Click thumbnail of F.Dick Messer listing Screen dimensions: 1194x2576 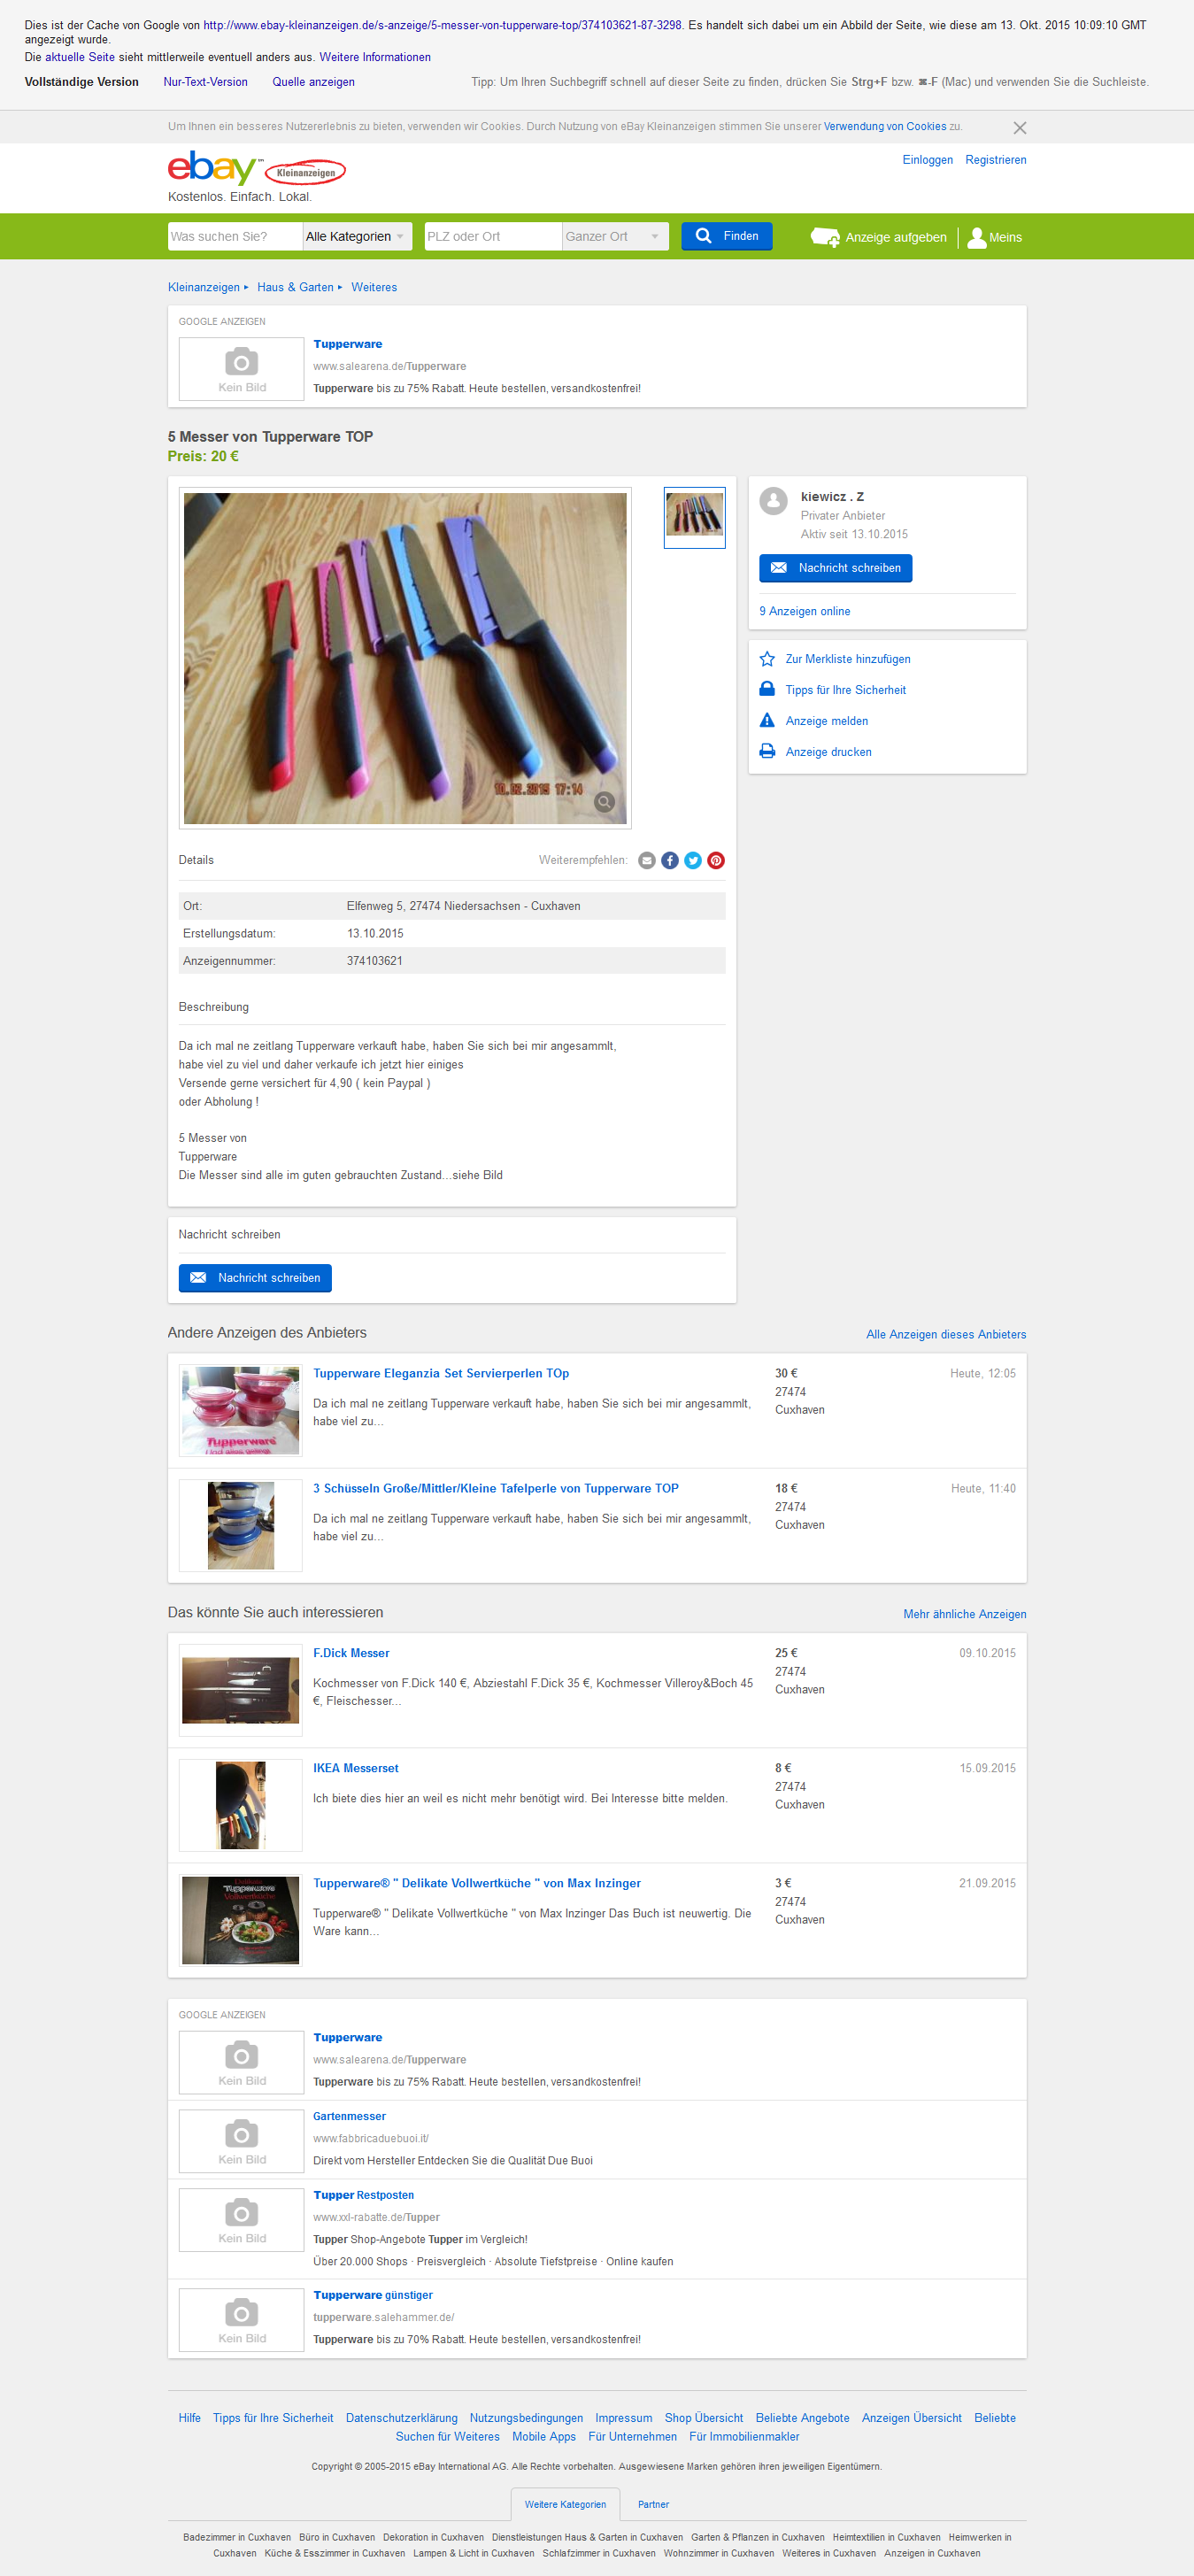240,1690
